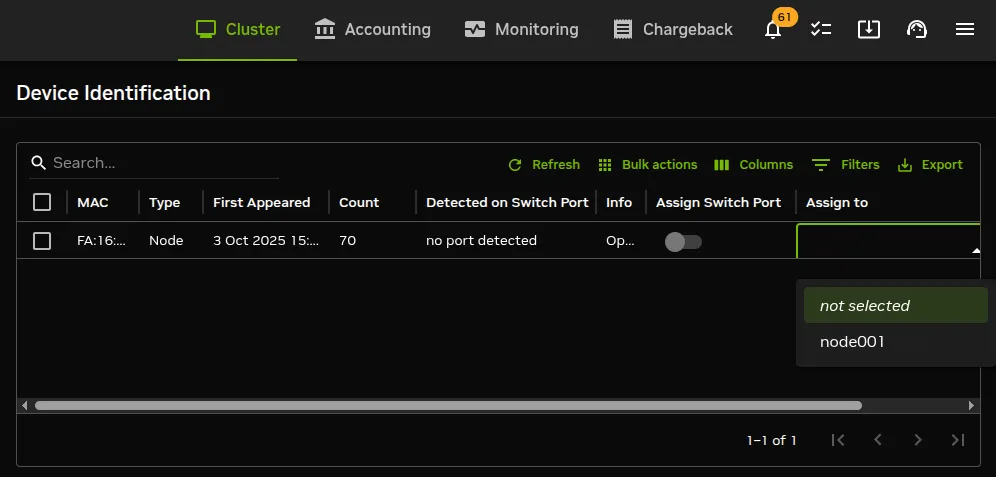This screenshot has height=477, width=996.
Task: Click the Info column header
Action: pyautogui.click(x=619, y=203)
